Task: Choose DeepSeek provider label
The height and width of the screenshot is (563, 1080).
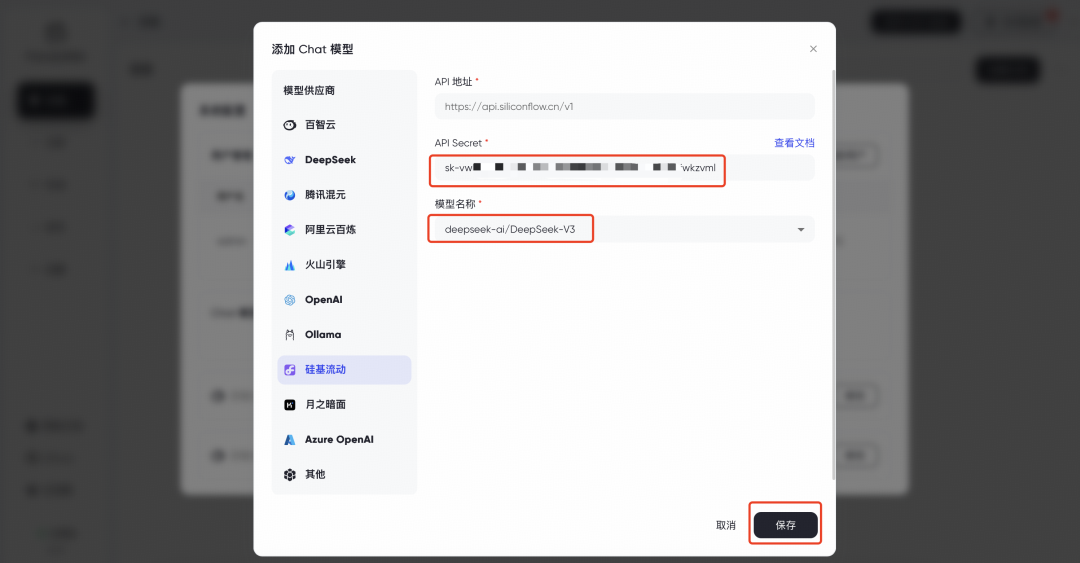Action: click(331, 160)
